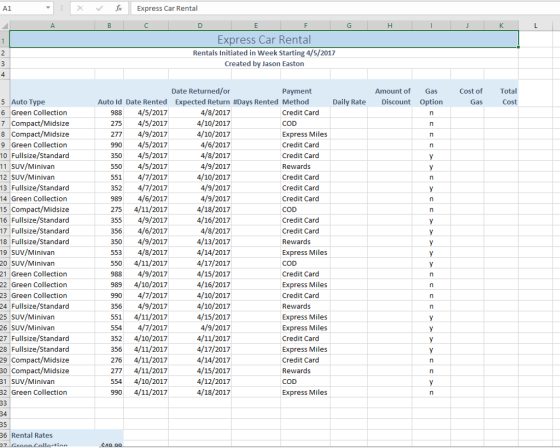Select row 5 header

coord(4,93)
